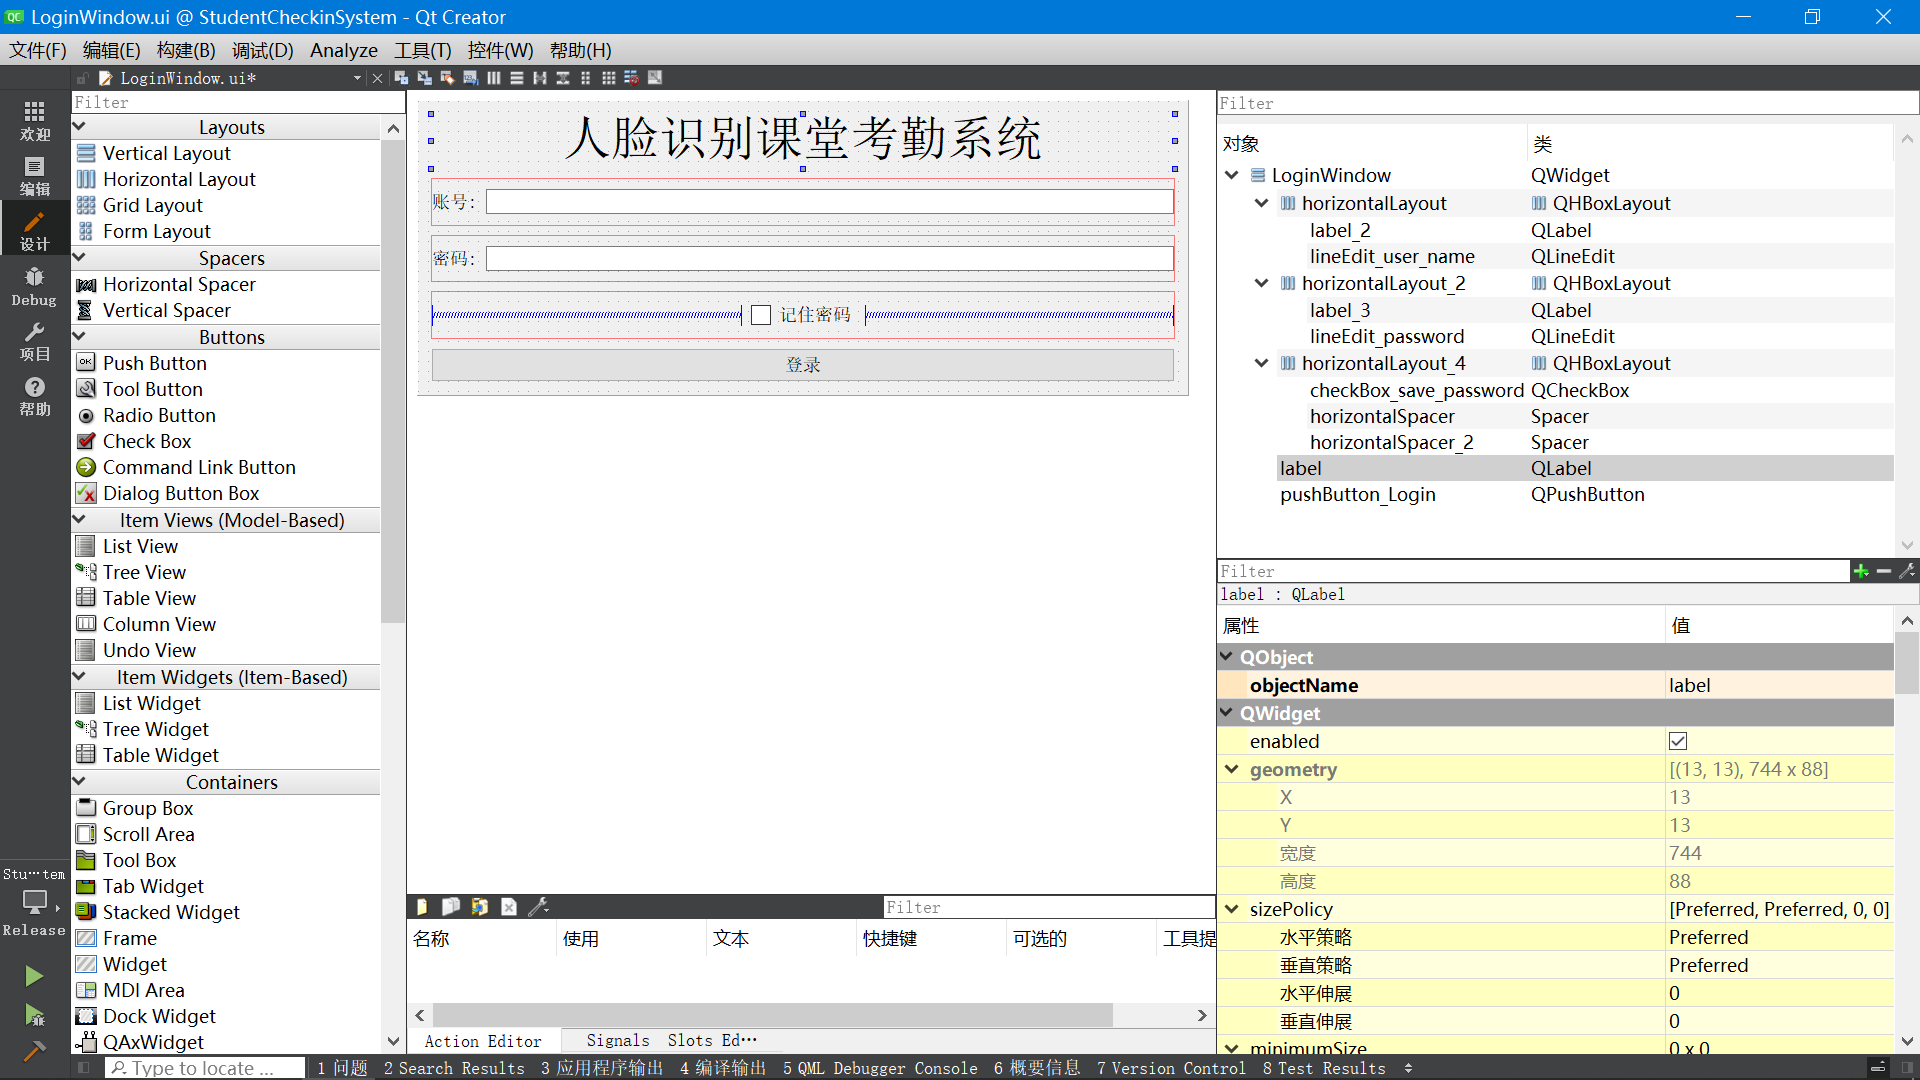
Task: Click the Adjust Size toolbar icon
Action: pyautogui.click(x=655, y=78)
